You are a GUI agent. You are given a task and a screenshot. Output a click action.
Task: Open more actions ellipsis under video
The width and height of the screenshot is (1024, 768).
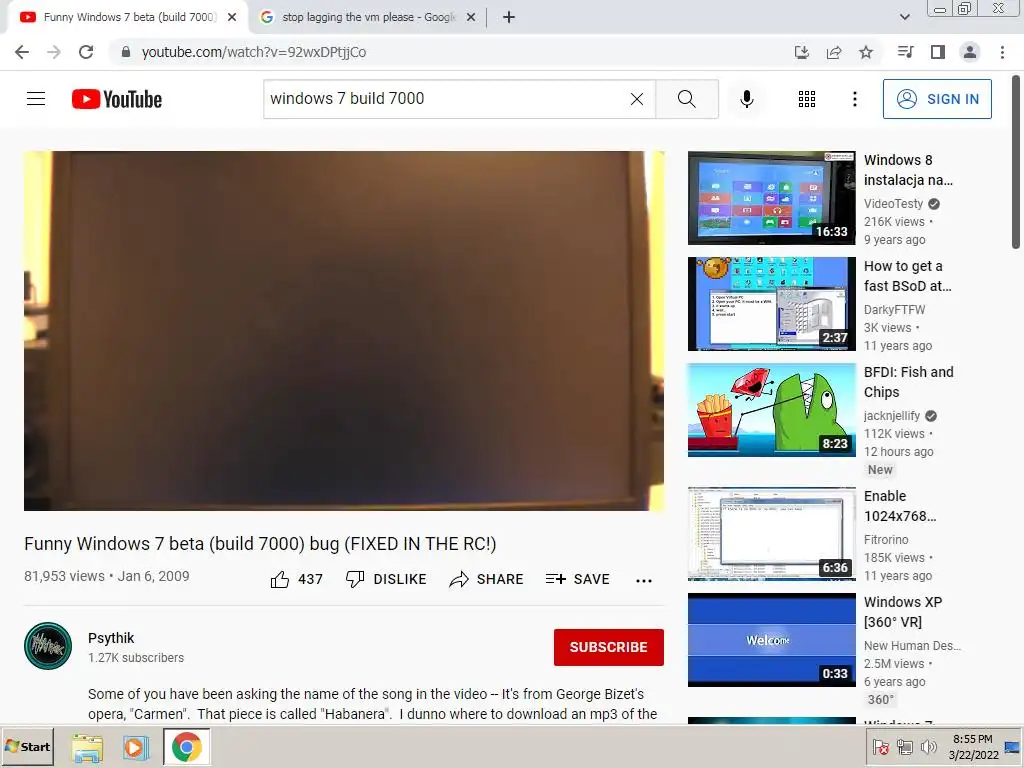pos(644,581)
